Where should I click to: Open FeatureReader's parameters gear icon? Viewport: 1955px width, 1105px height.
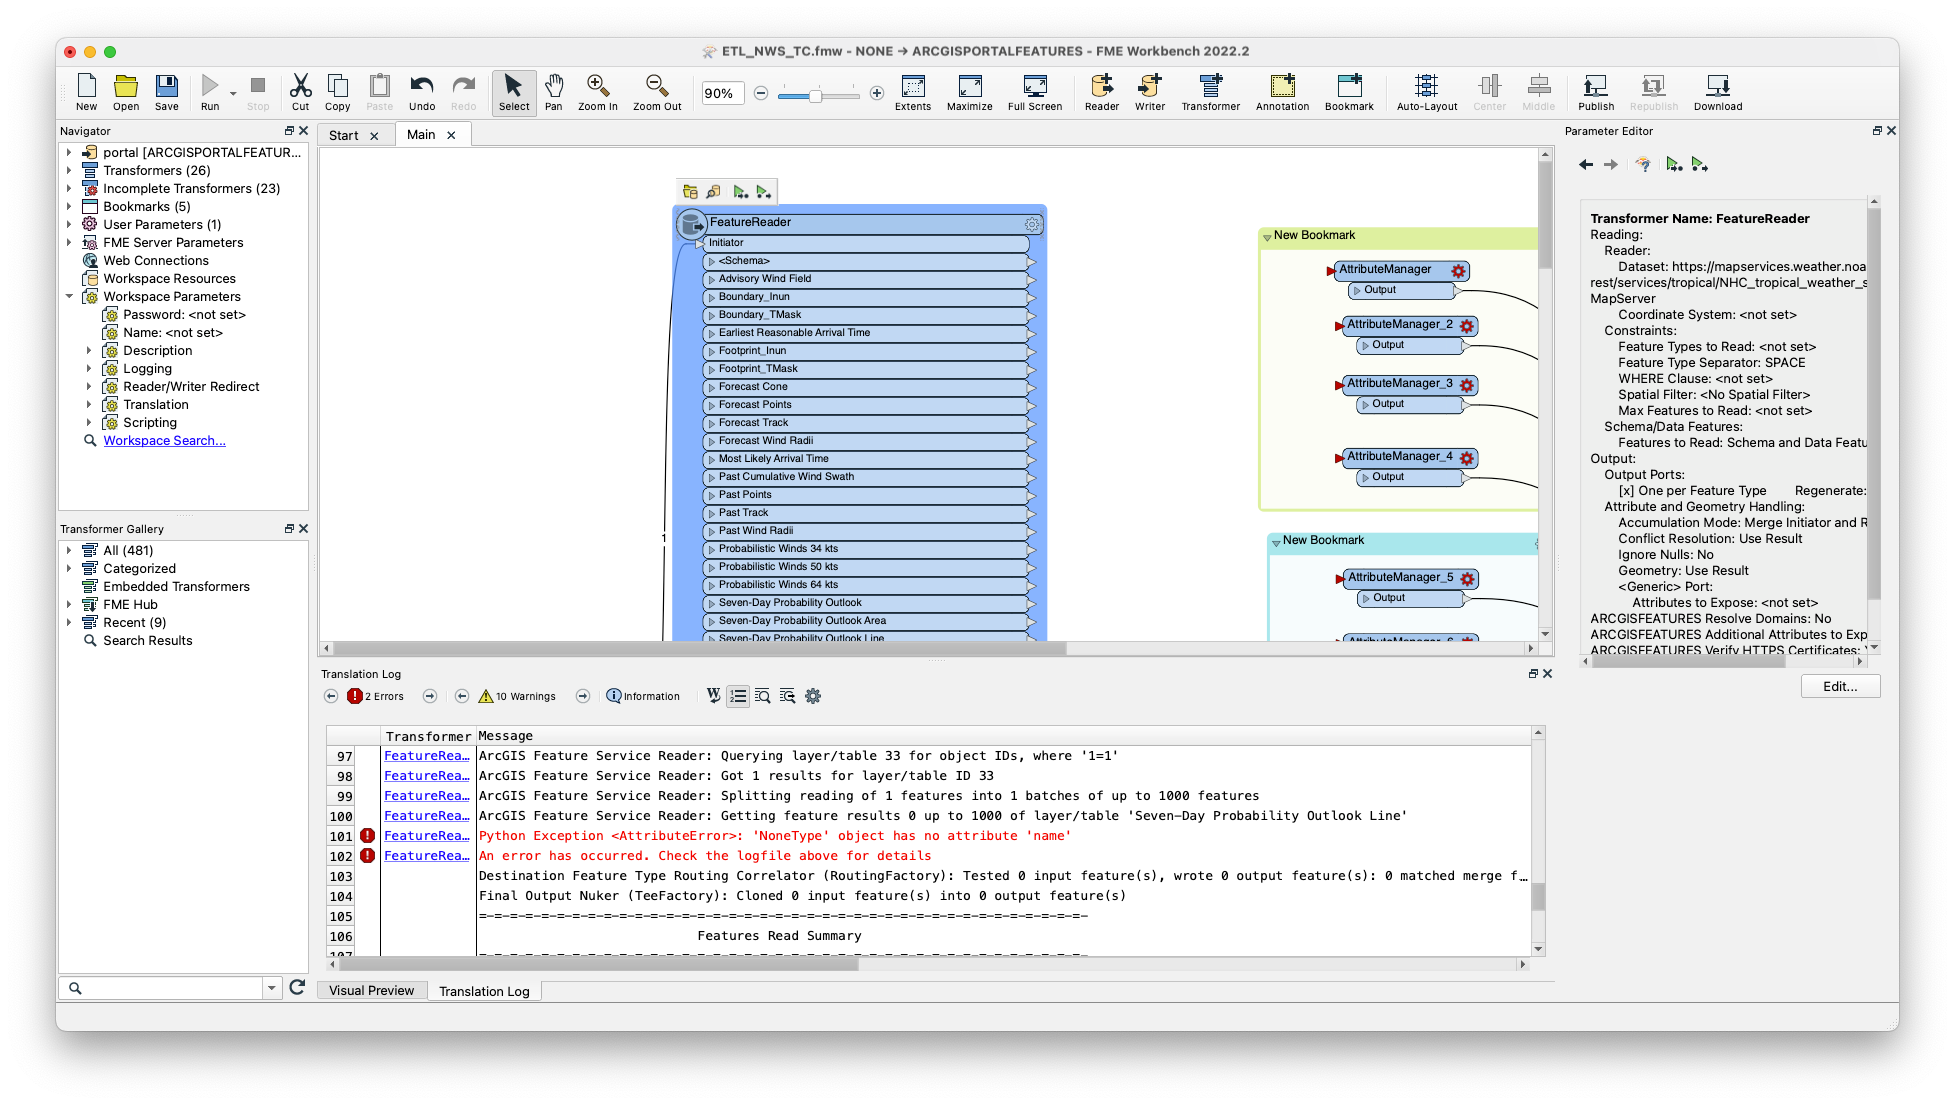(1031, 224)
